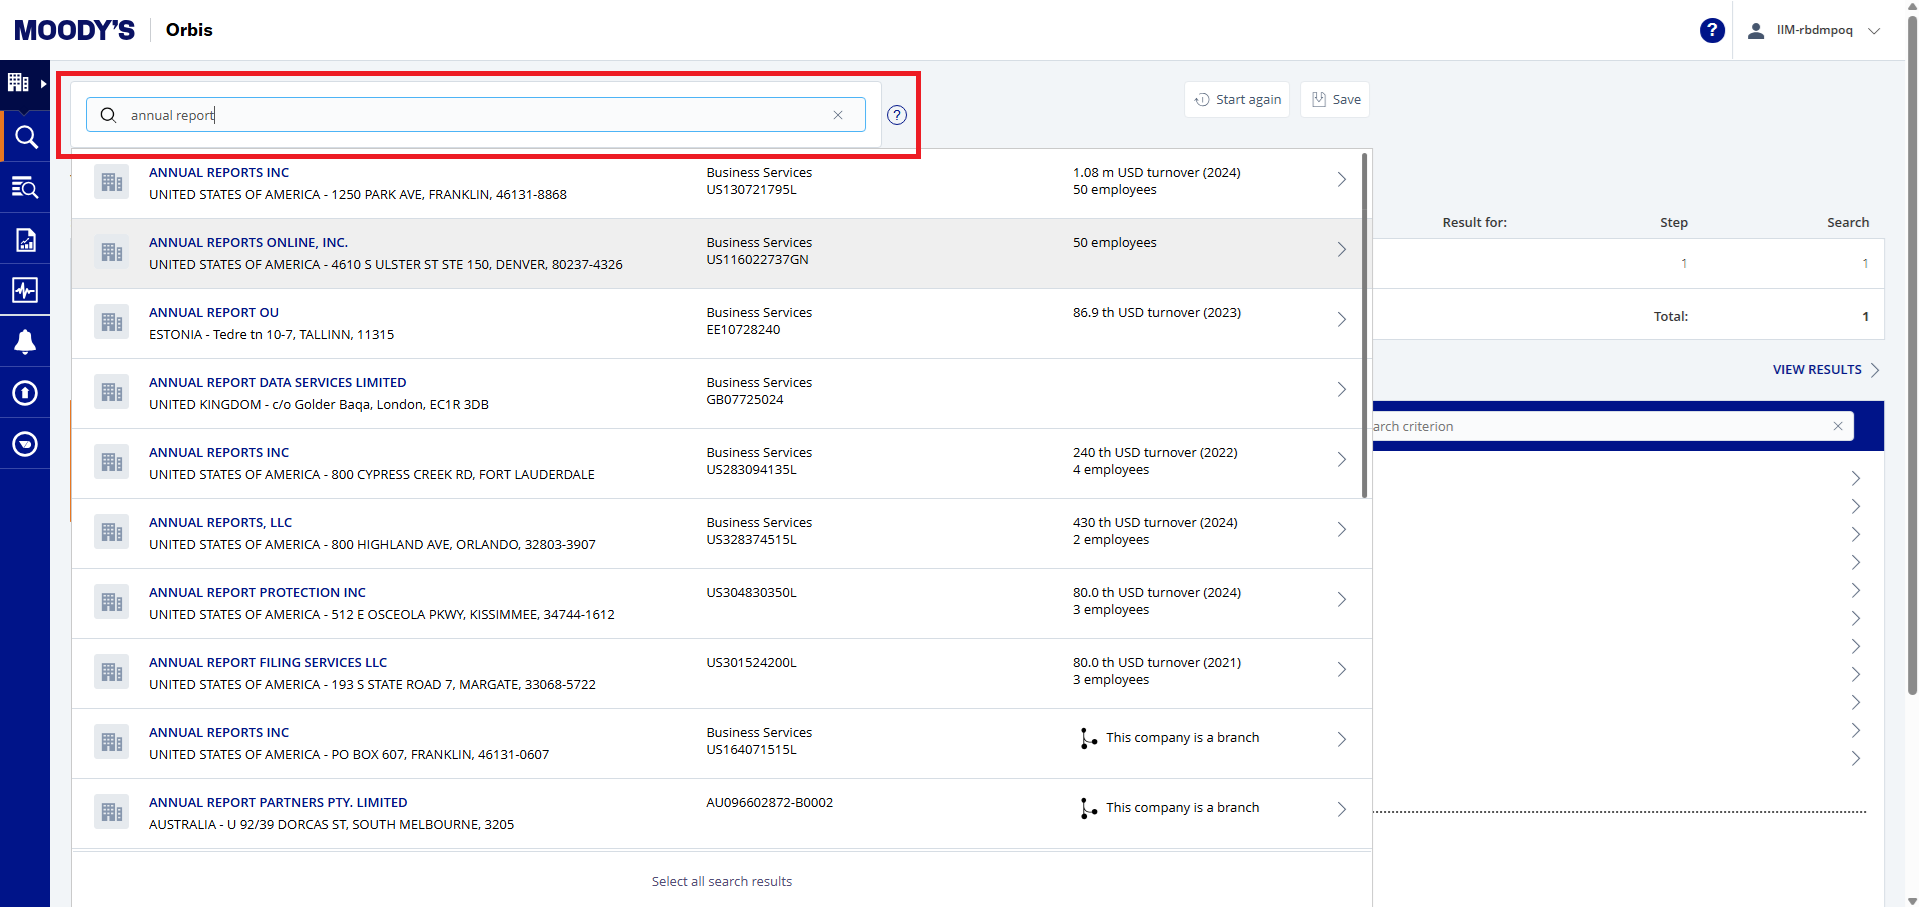
Task: Click the blue help icon in header
Action: (1712, 30)
